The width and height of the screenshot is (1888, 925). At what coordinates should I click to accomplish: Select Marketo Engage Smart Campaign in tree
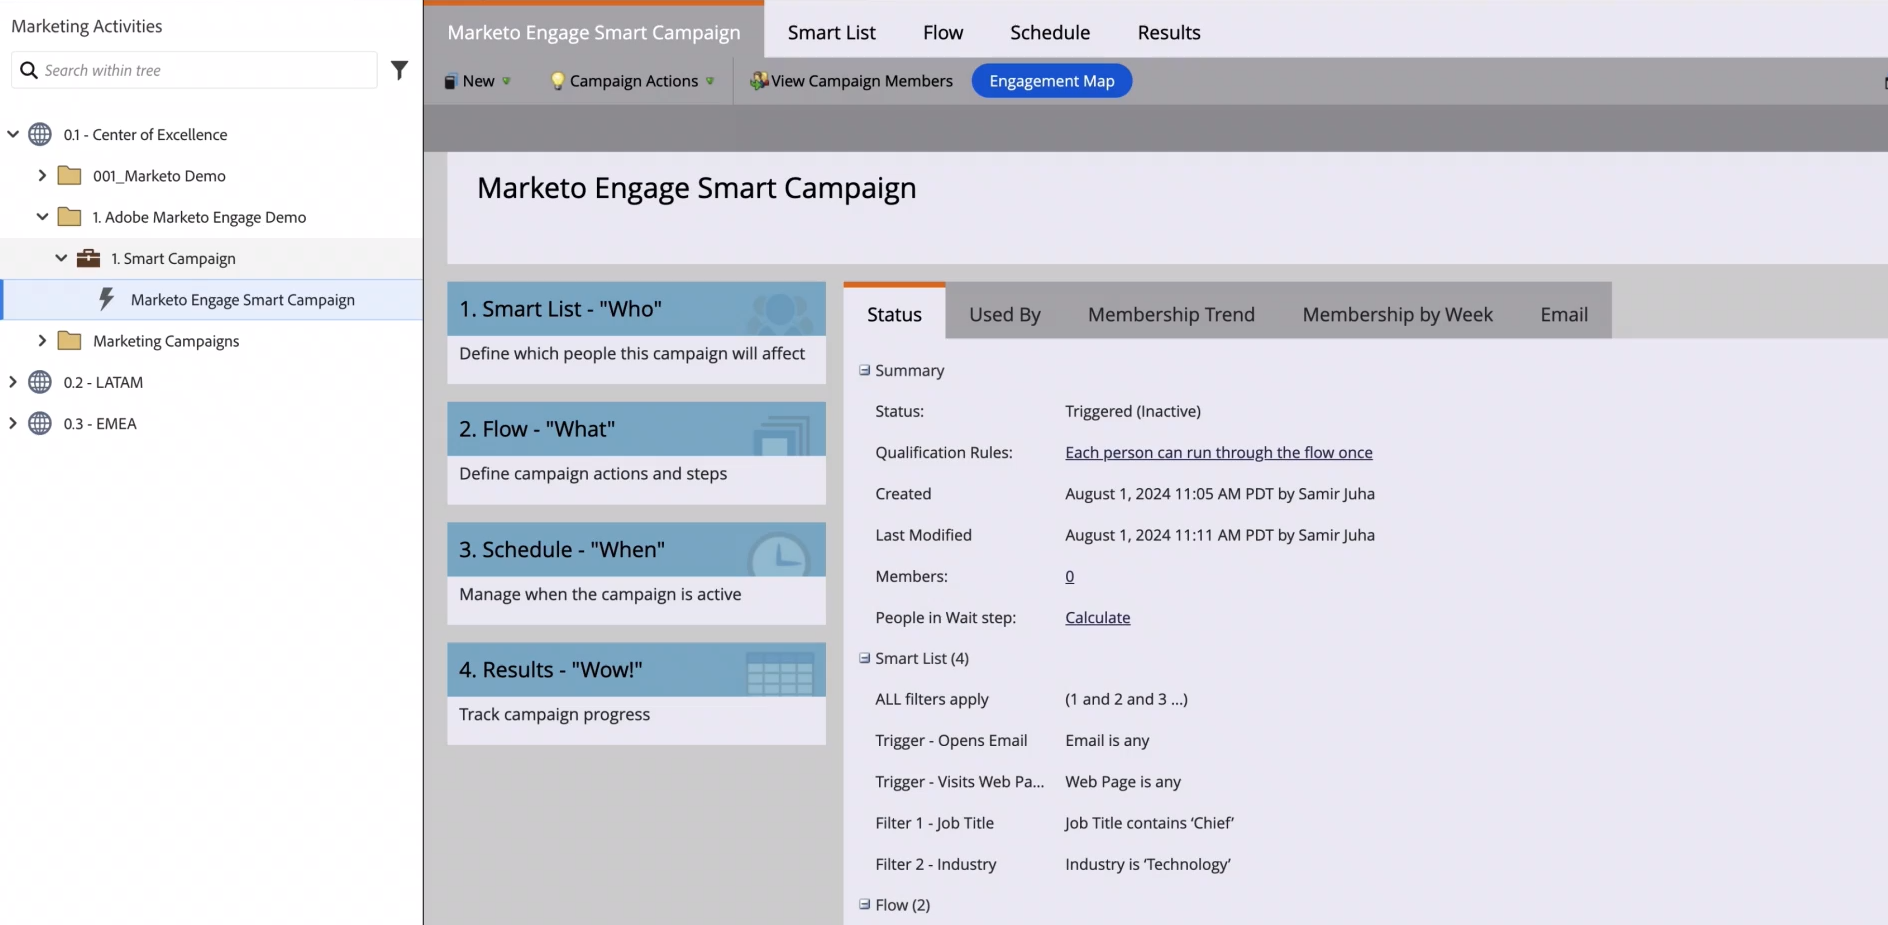point(212,299)
